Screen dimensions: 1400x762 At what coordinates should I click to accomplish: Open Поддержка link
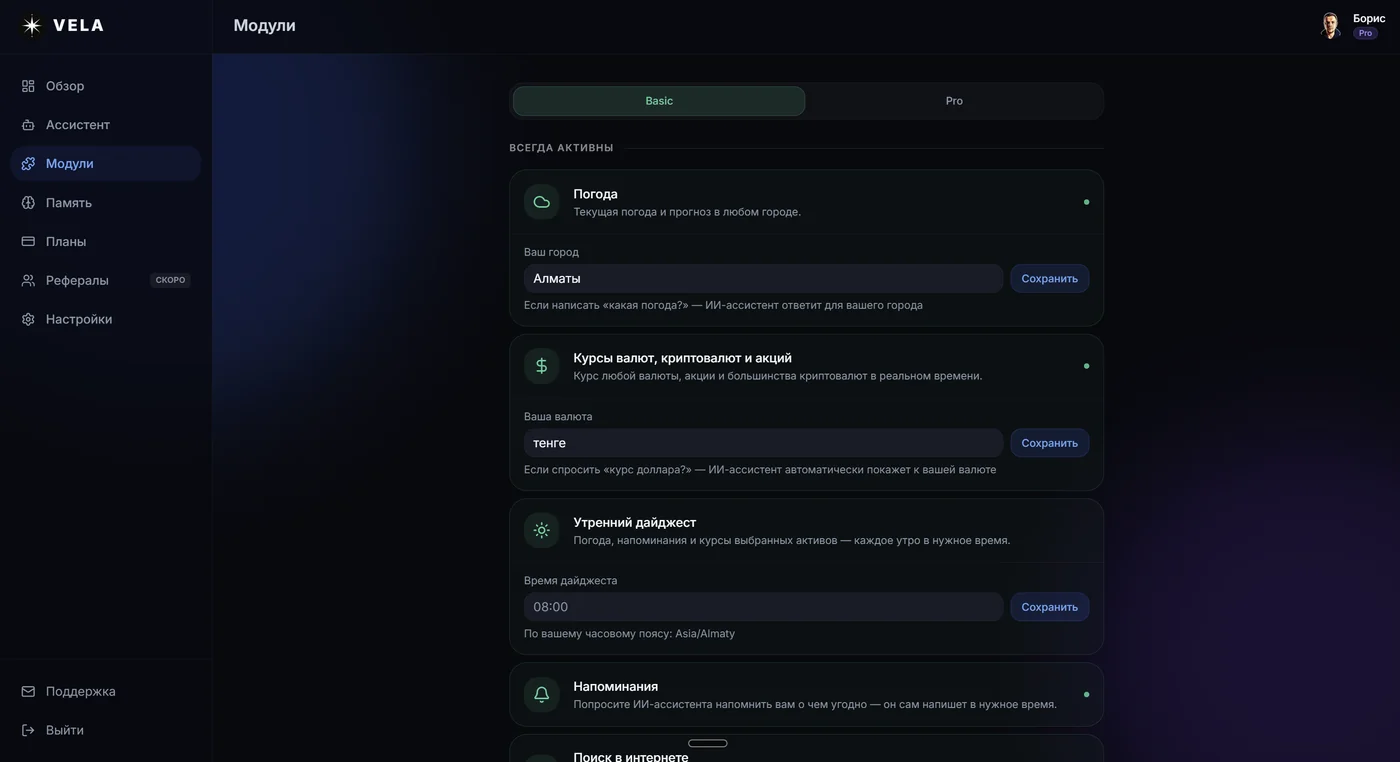pyautogui.click(x=106, y=692)
